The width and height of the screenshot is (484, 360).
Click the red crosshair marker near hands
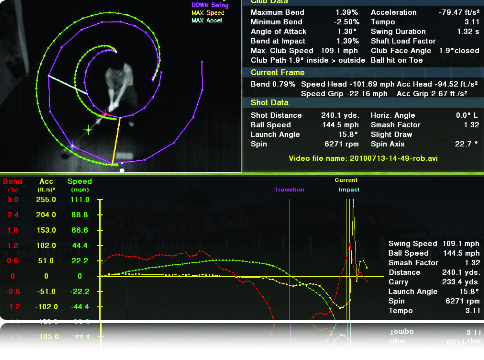(106, 113)
